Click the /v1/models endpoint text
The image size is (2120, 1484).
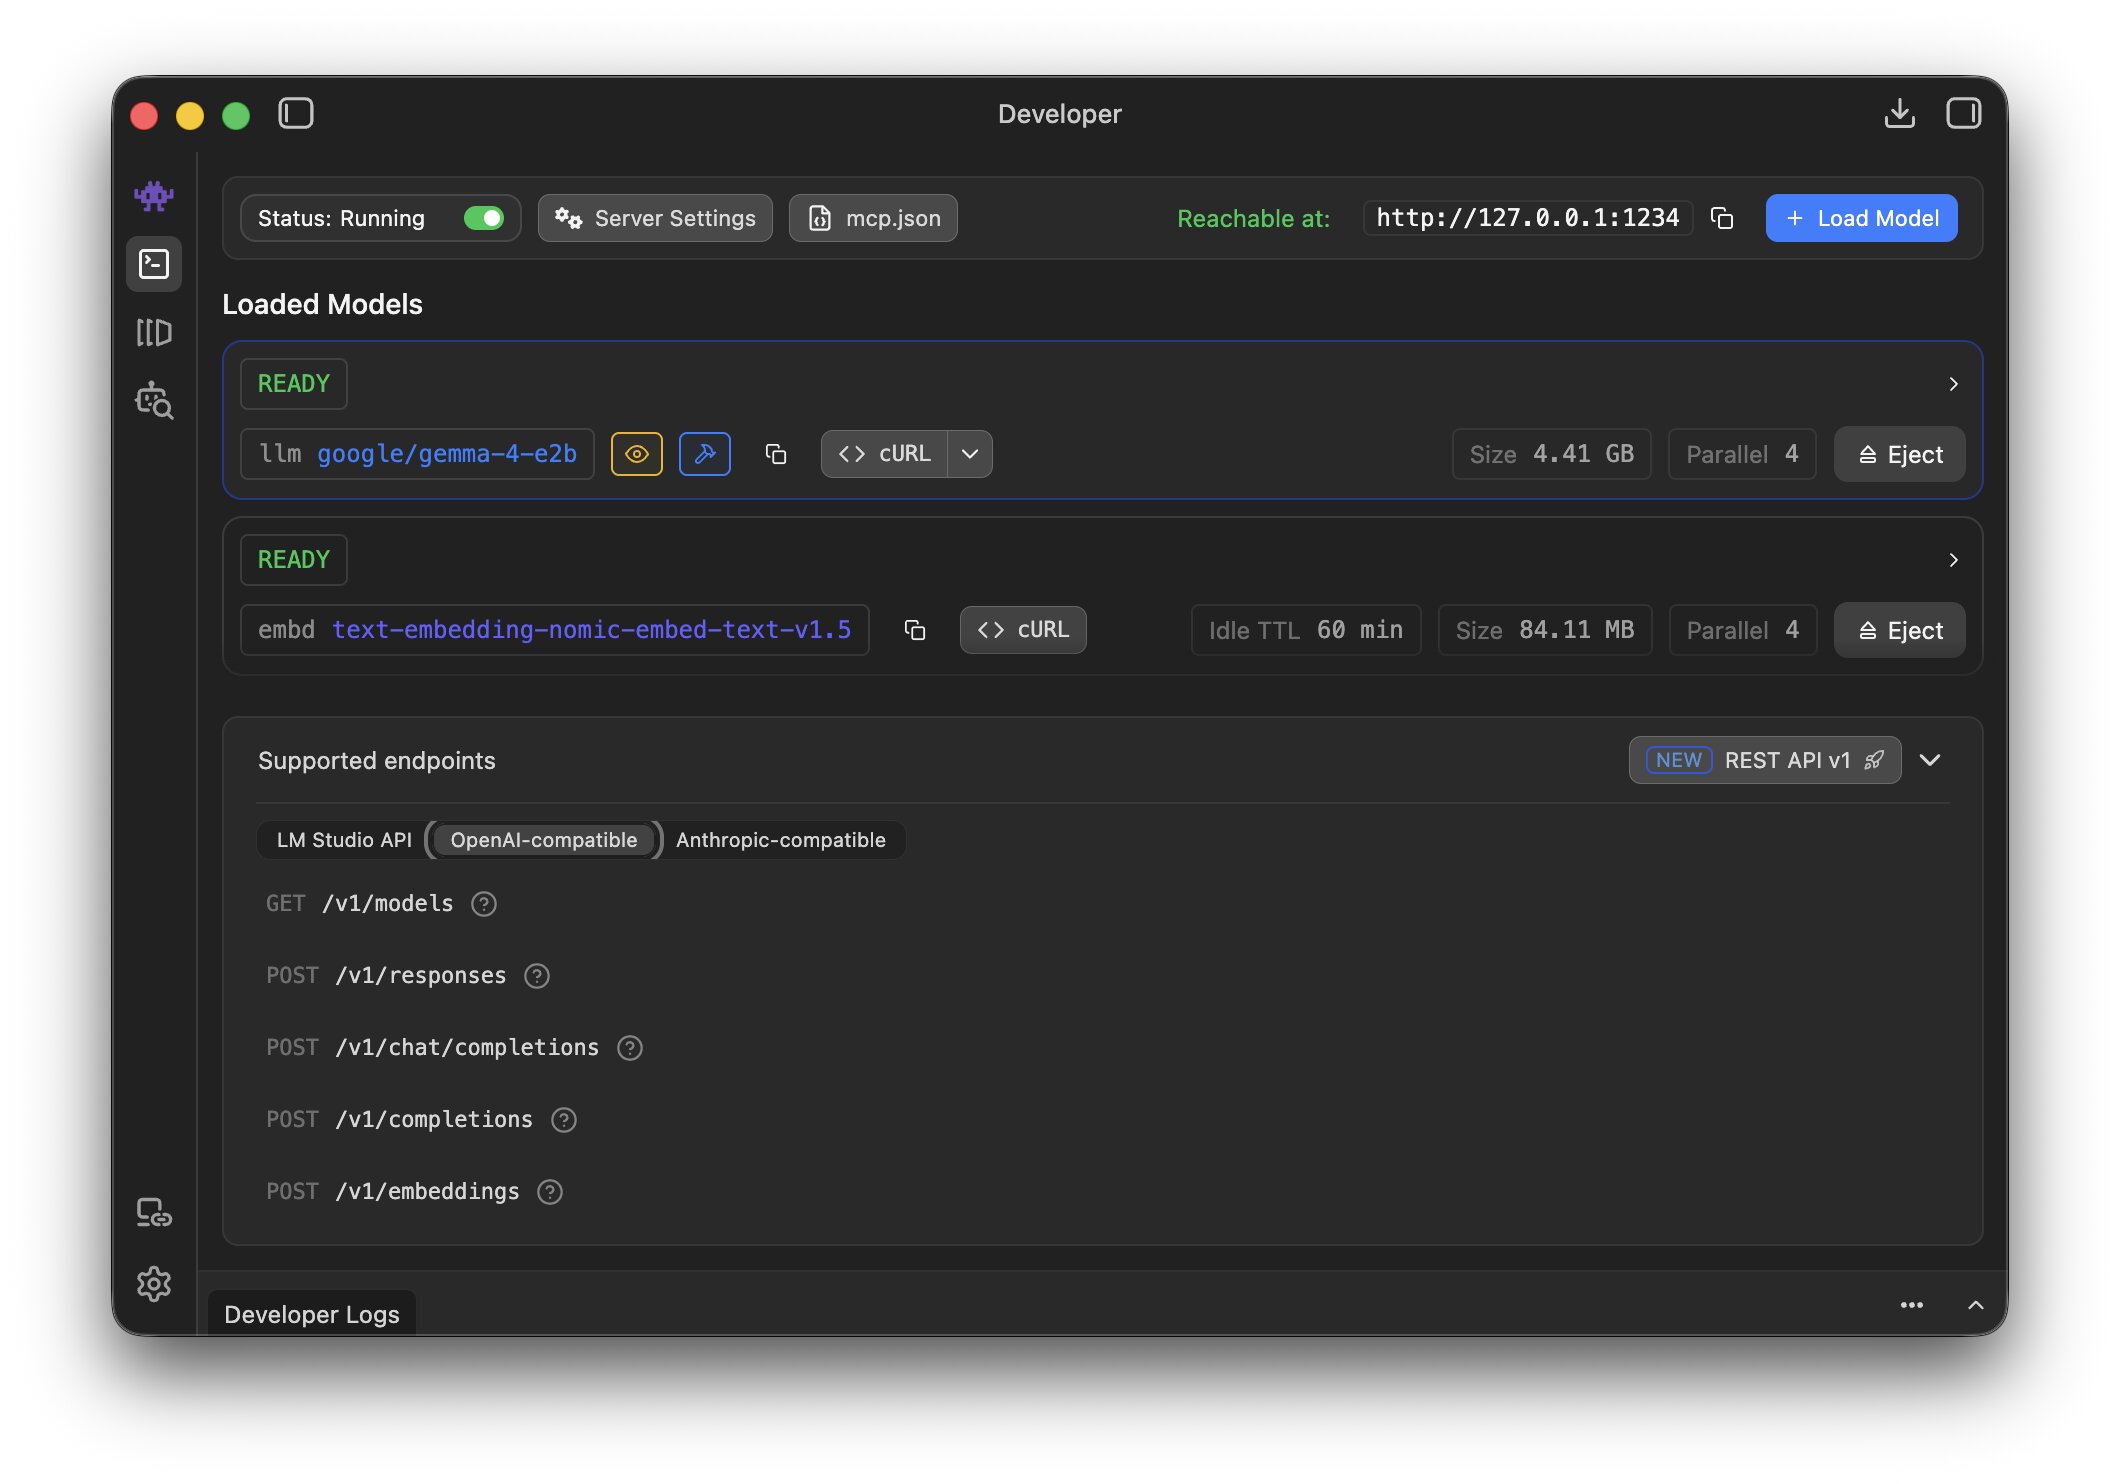point(388,904)
